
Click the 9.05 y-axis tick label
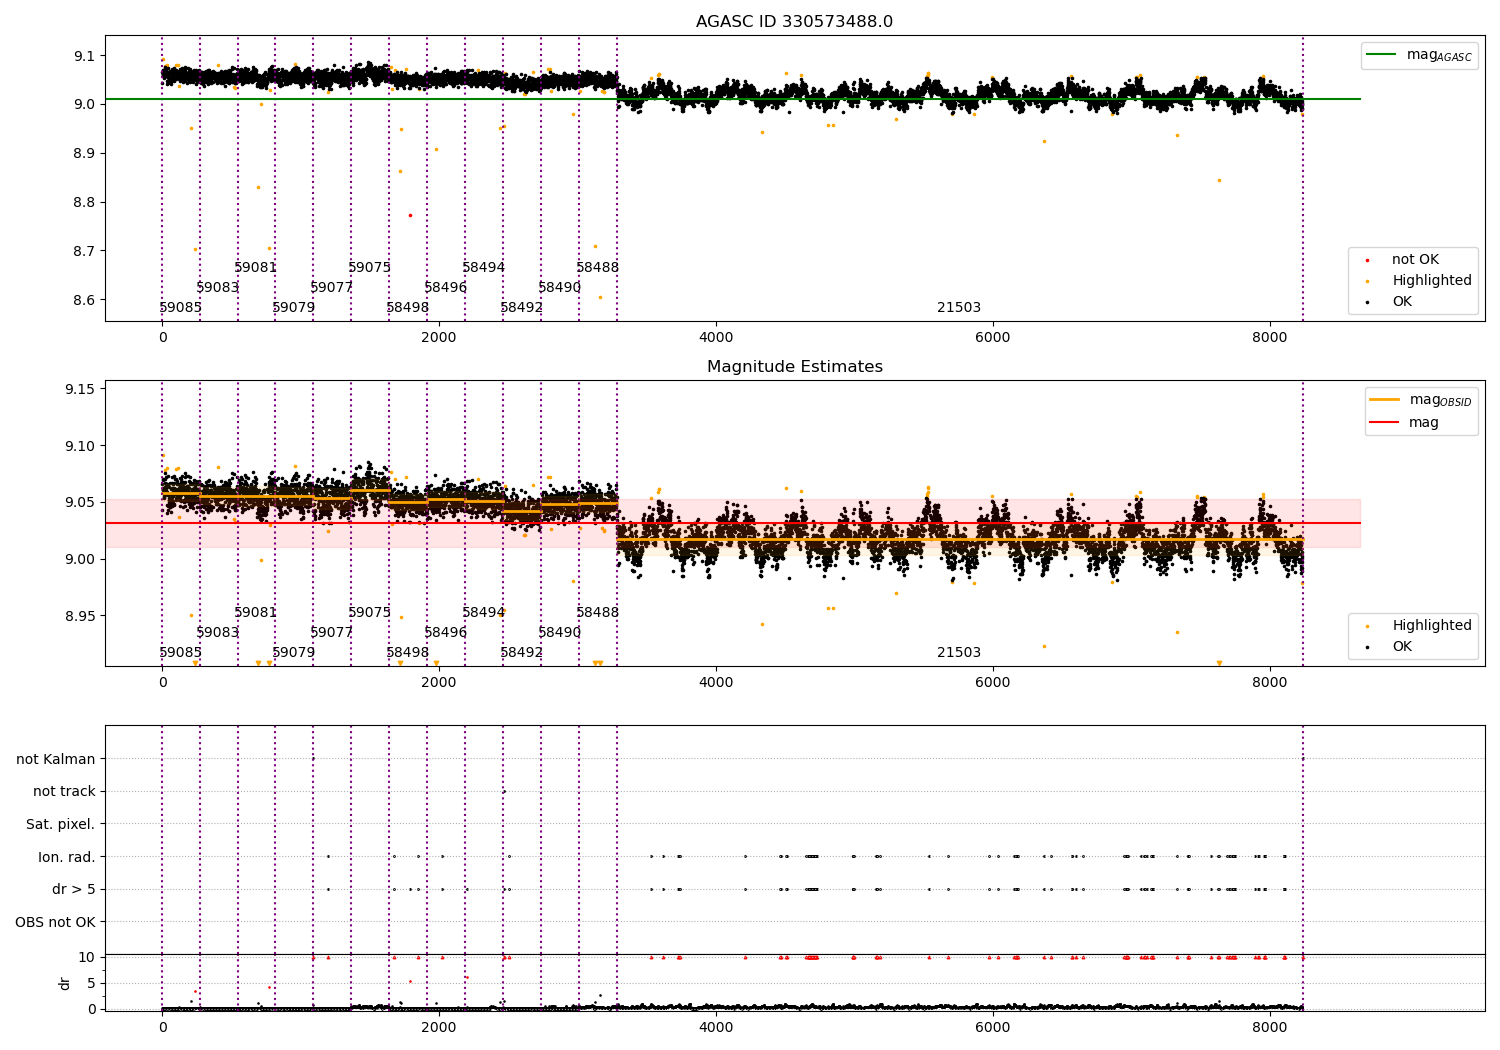81,502
